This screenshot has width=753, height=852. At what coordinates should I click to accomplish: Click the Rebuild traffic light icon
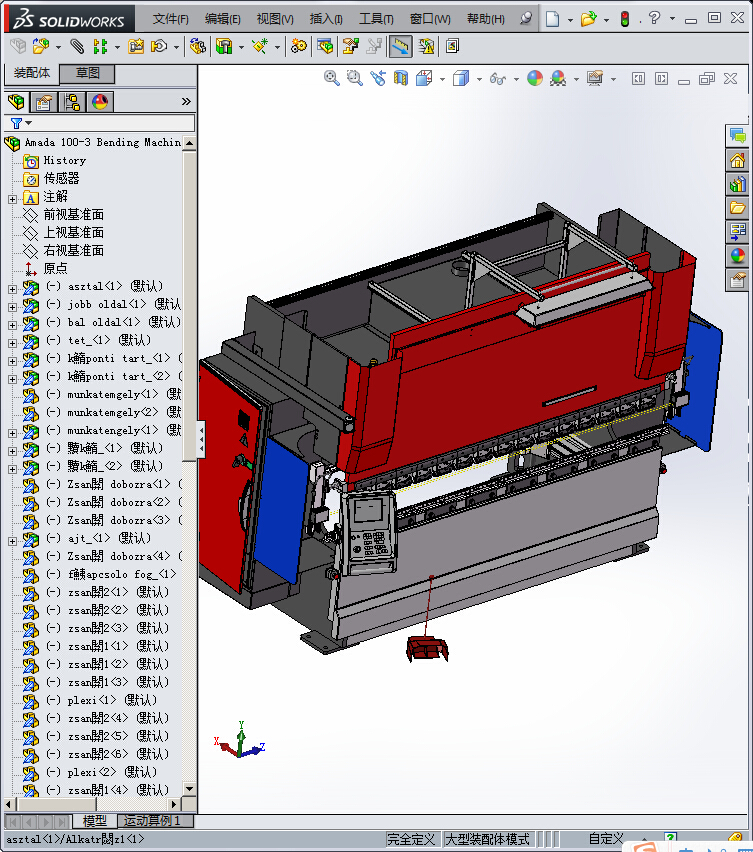tap(625, 20)
